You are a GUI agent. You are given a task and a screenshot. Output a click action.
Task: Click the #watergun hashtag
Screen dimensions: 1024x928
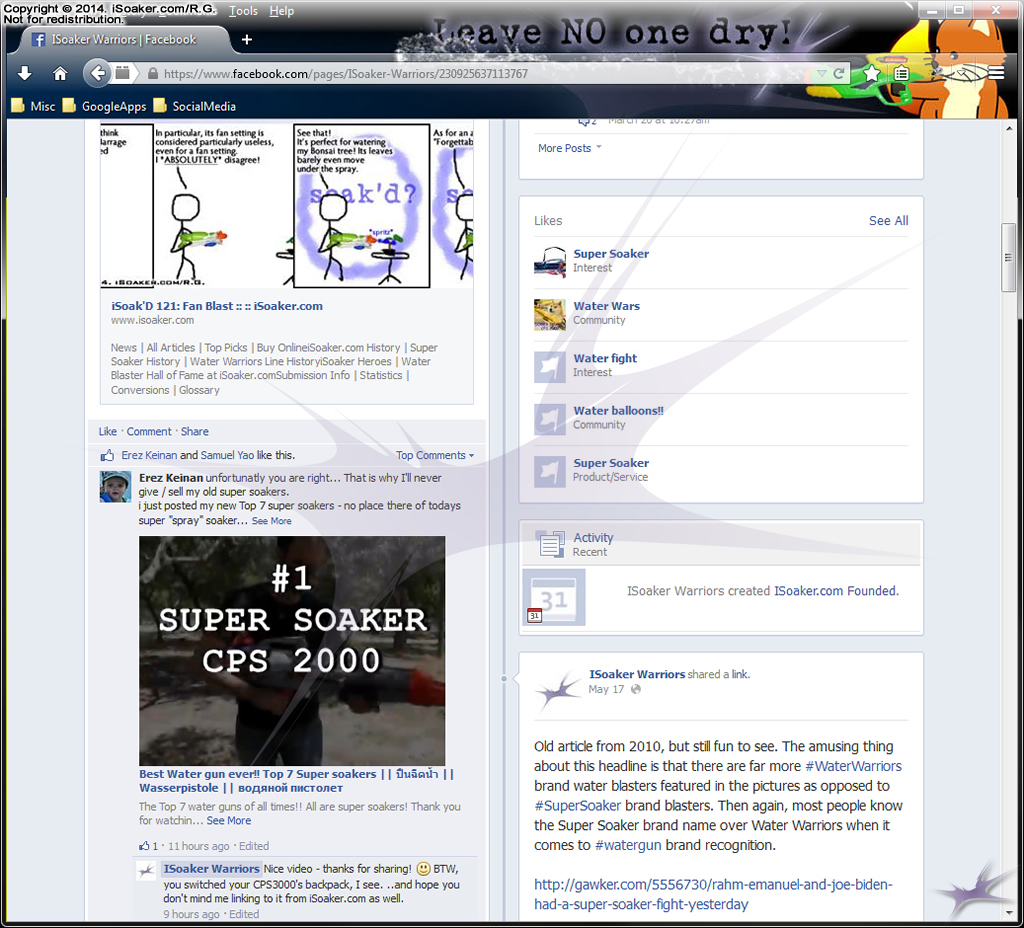tap(628, 845)
